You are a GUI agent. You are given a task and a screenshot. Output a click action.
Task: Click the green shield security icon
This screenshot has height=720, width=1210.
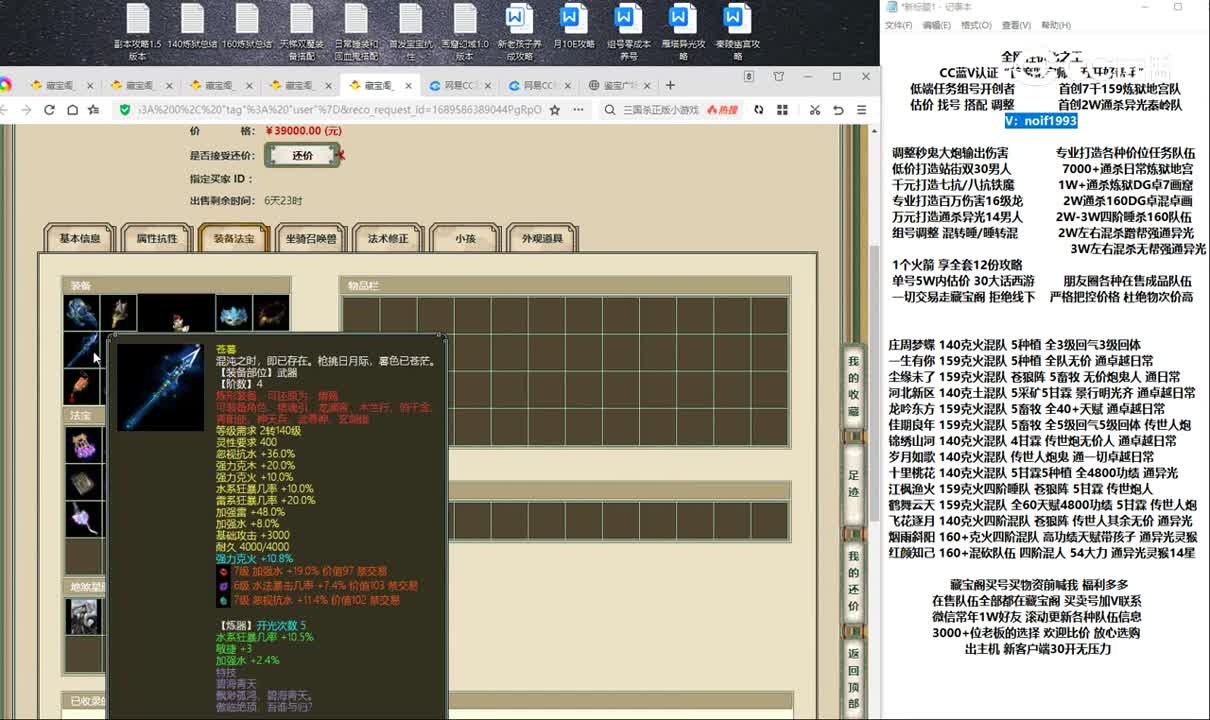(125, 110)
